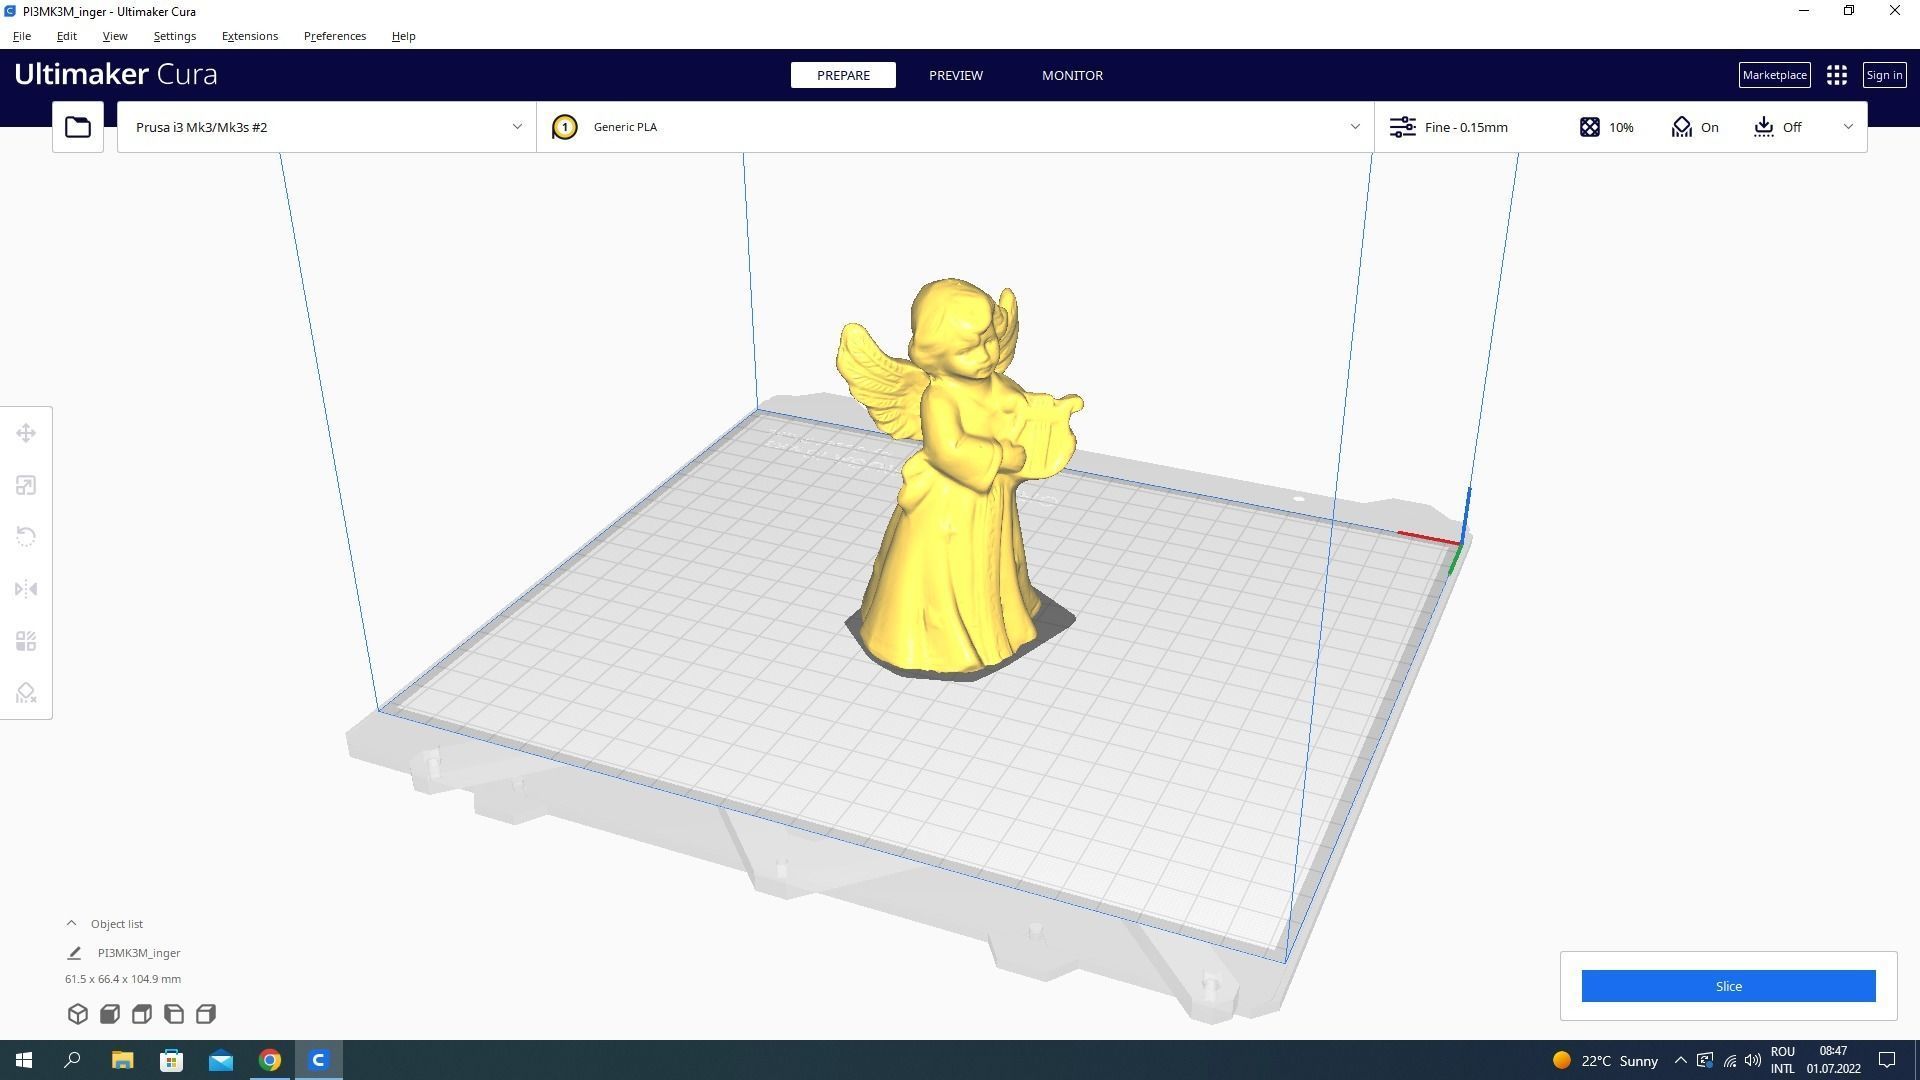Switch to the PREVIEW stage
Image resolution: width=1920 pixels, height=1080 pixels.
(956, 75)
